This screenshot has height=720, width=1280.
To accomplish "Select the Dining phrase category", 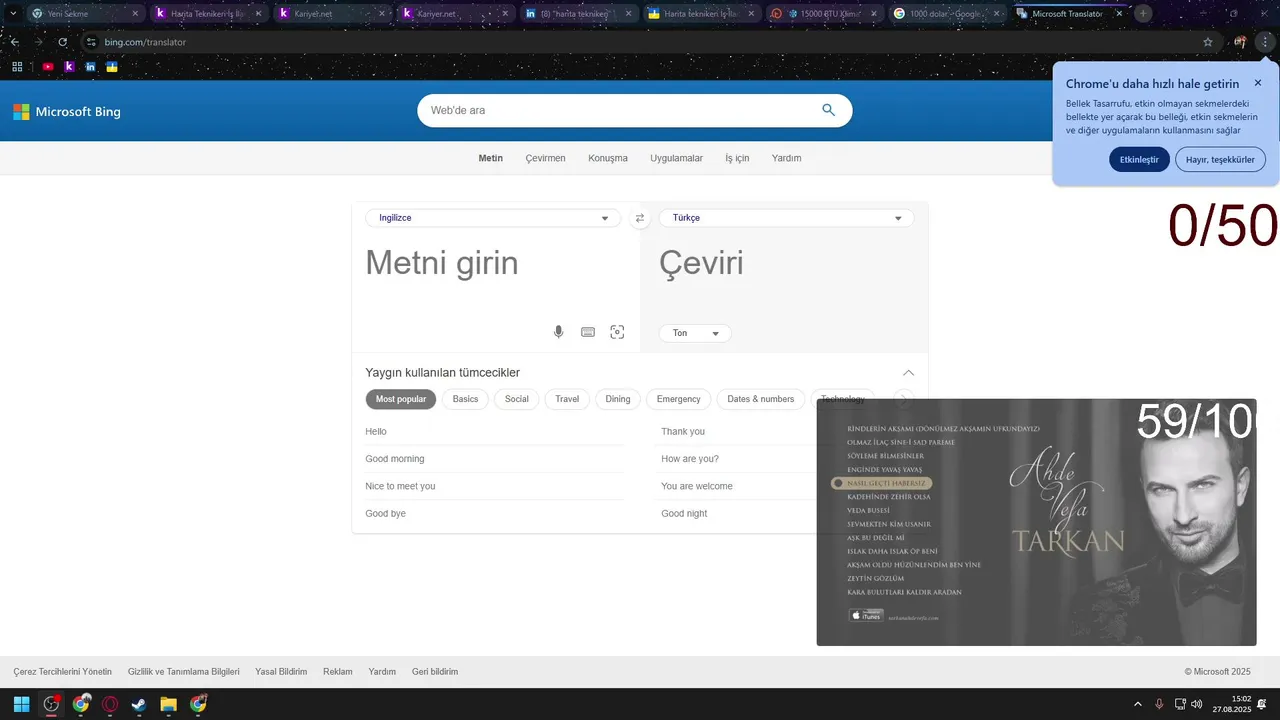I will [618, 399].
